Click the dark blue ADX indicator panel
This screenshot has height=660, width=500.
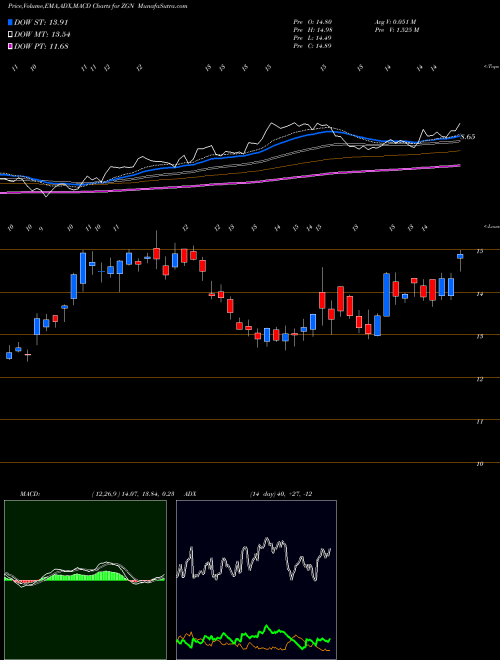[x=256, y=580]
